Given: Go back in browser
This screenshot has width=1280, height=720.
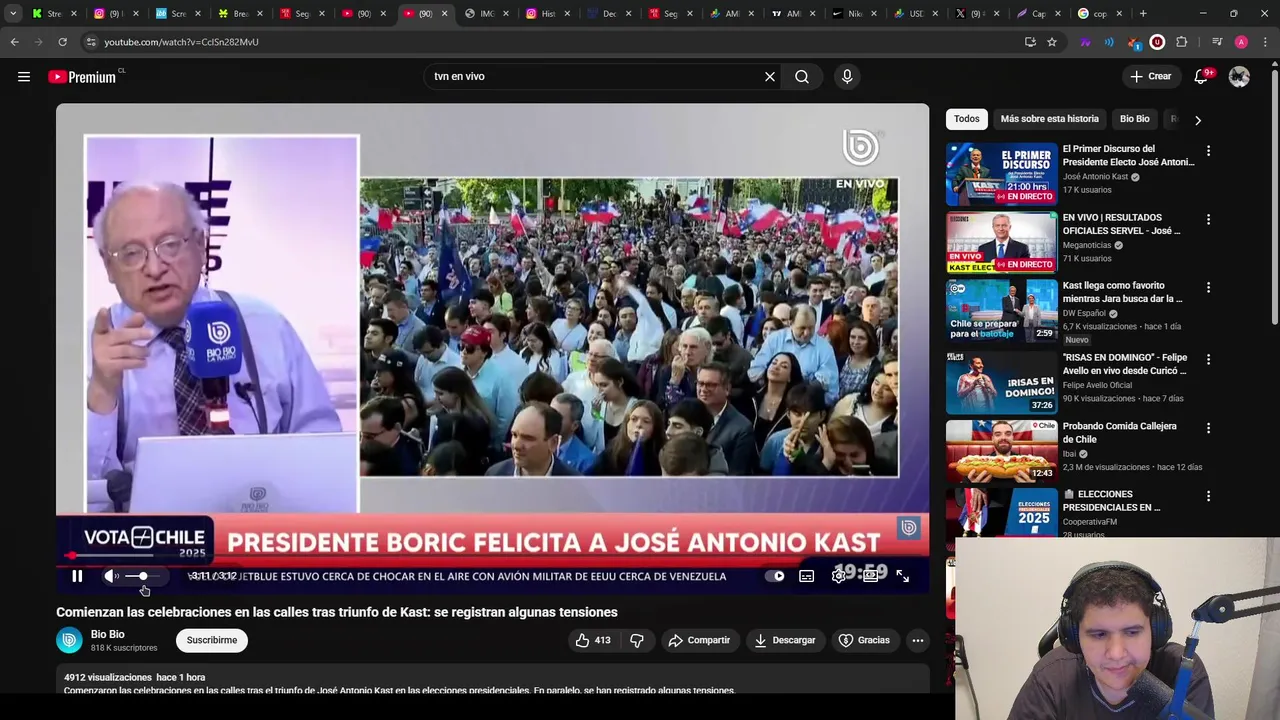Looking at the screenshot, I should click(x=14, y=42).
